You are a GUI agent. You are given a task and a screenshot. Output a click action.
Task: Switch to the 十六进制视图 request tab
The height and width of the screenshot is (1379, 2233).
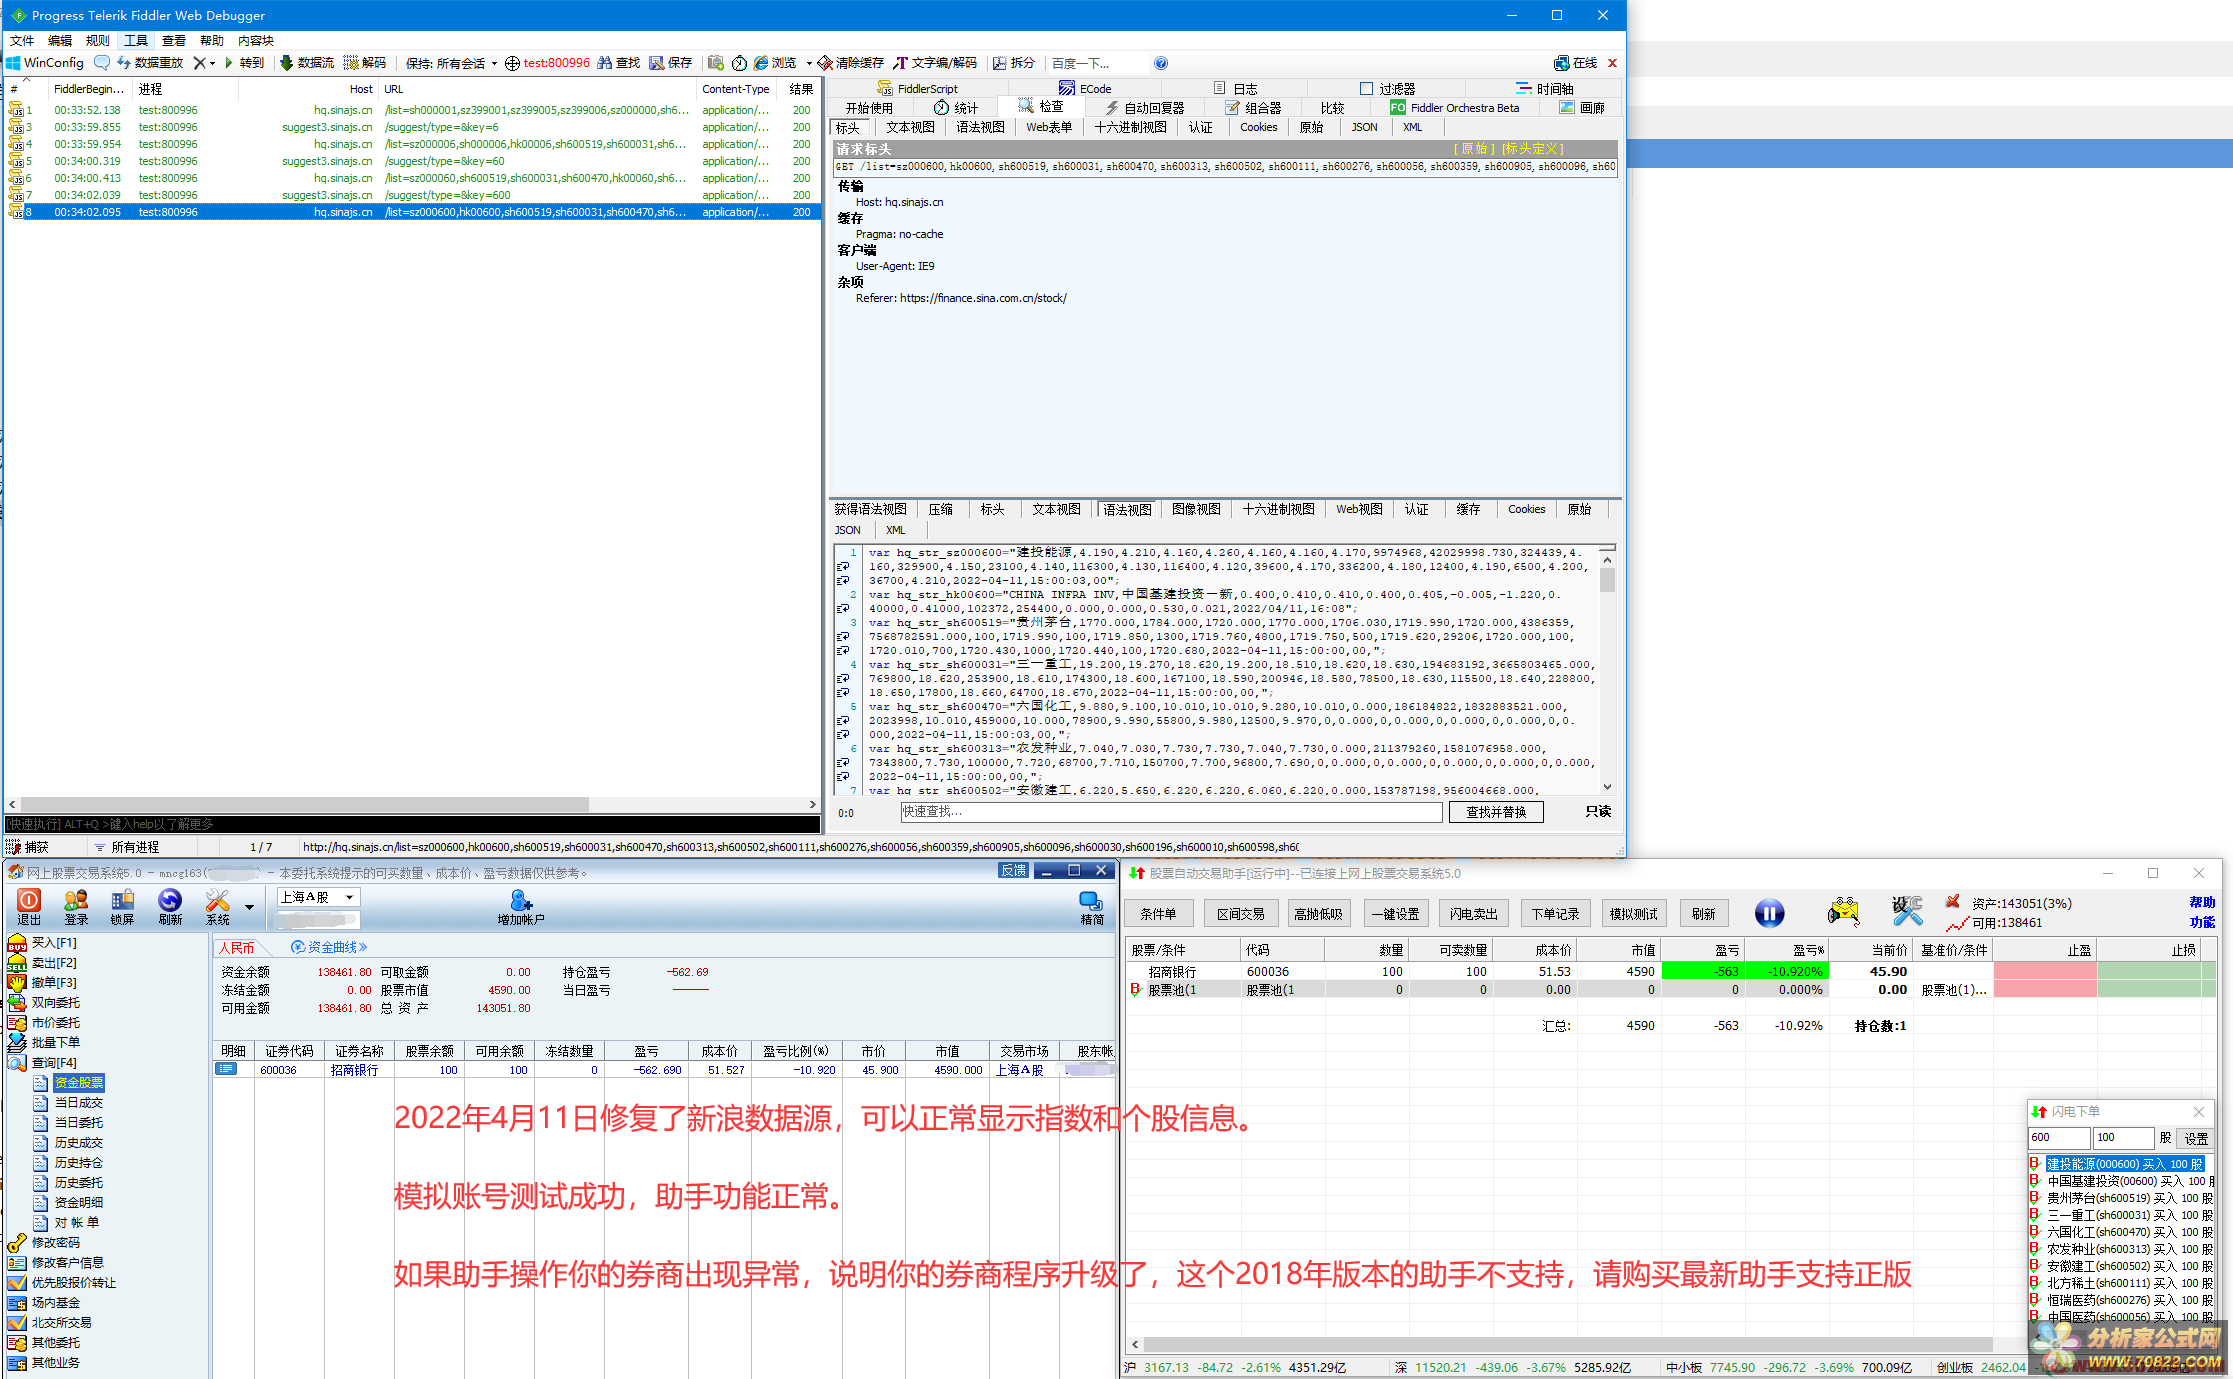point(1130,127)
